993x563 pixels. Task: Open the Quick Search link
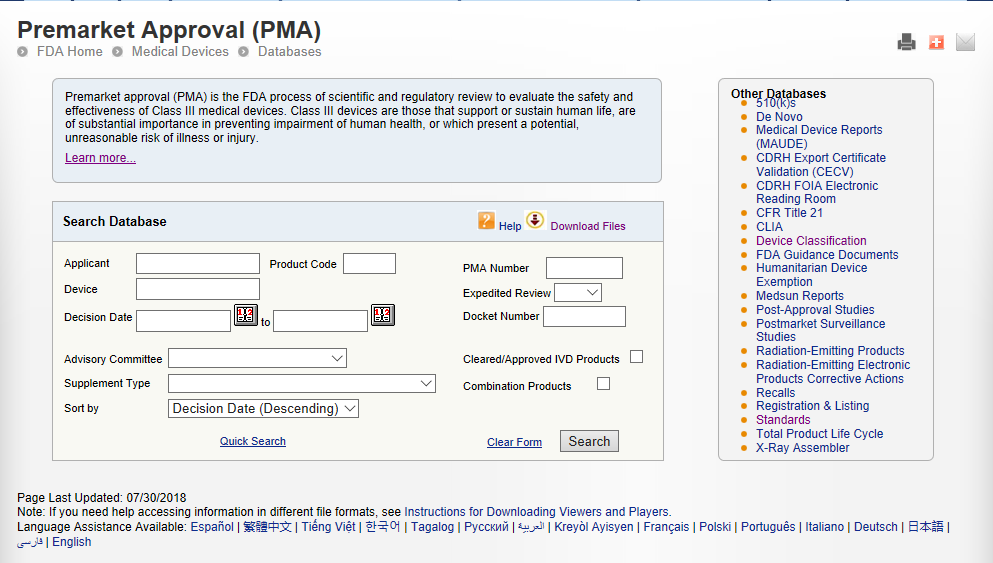tap(253, 441)
